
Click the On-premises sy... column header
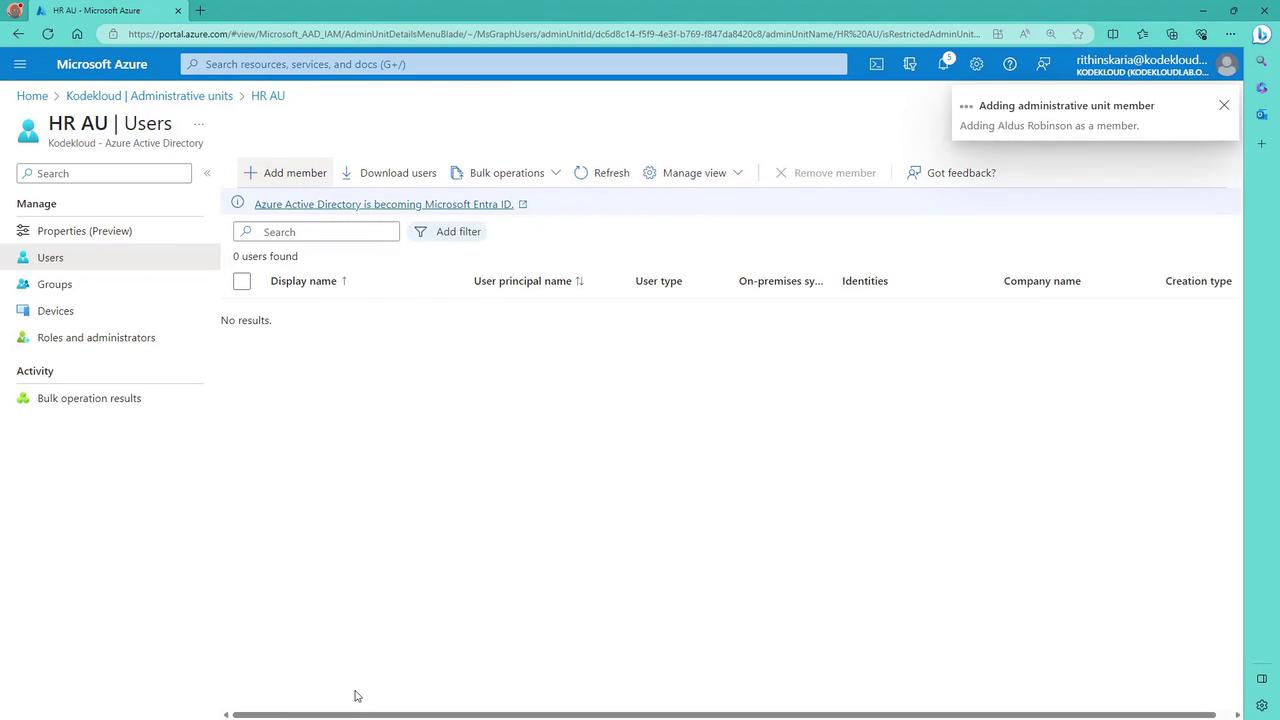click(781, 281)
